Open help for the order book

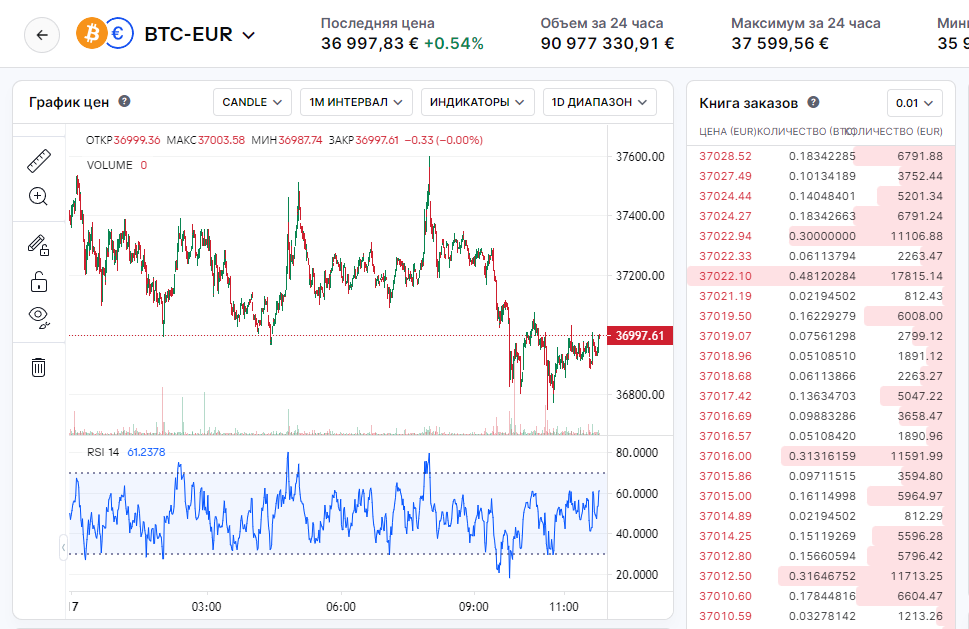click(x=813, y=103)
